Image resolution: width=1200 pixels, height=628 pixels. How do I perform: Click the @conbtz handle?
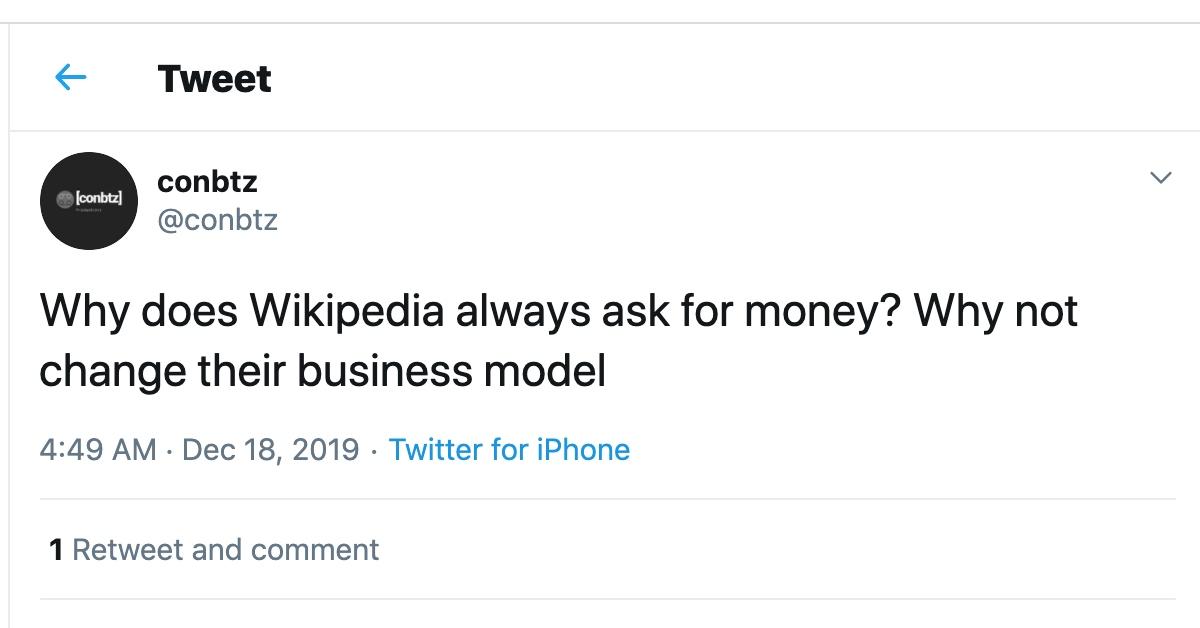click(217, 221)
